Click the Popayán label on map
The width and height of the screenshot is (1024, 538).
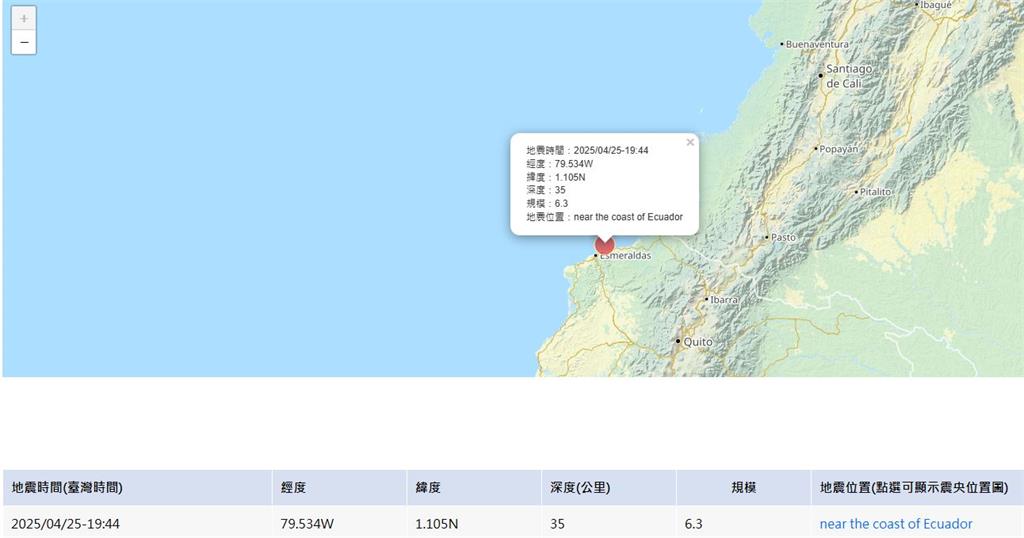(839, 150)
